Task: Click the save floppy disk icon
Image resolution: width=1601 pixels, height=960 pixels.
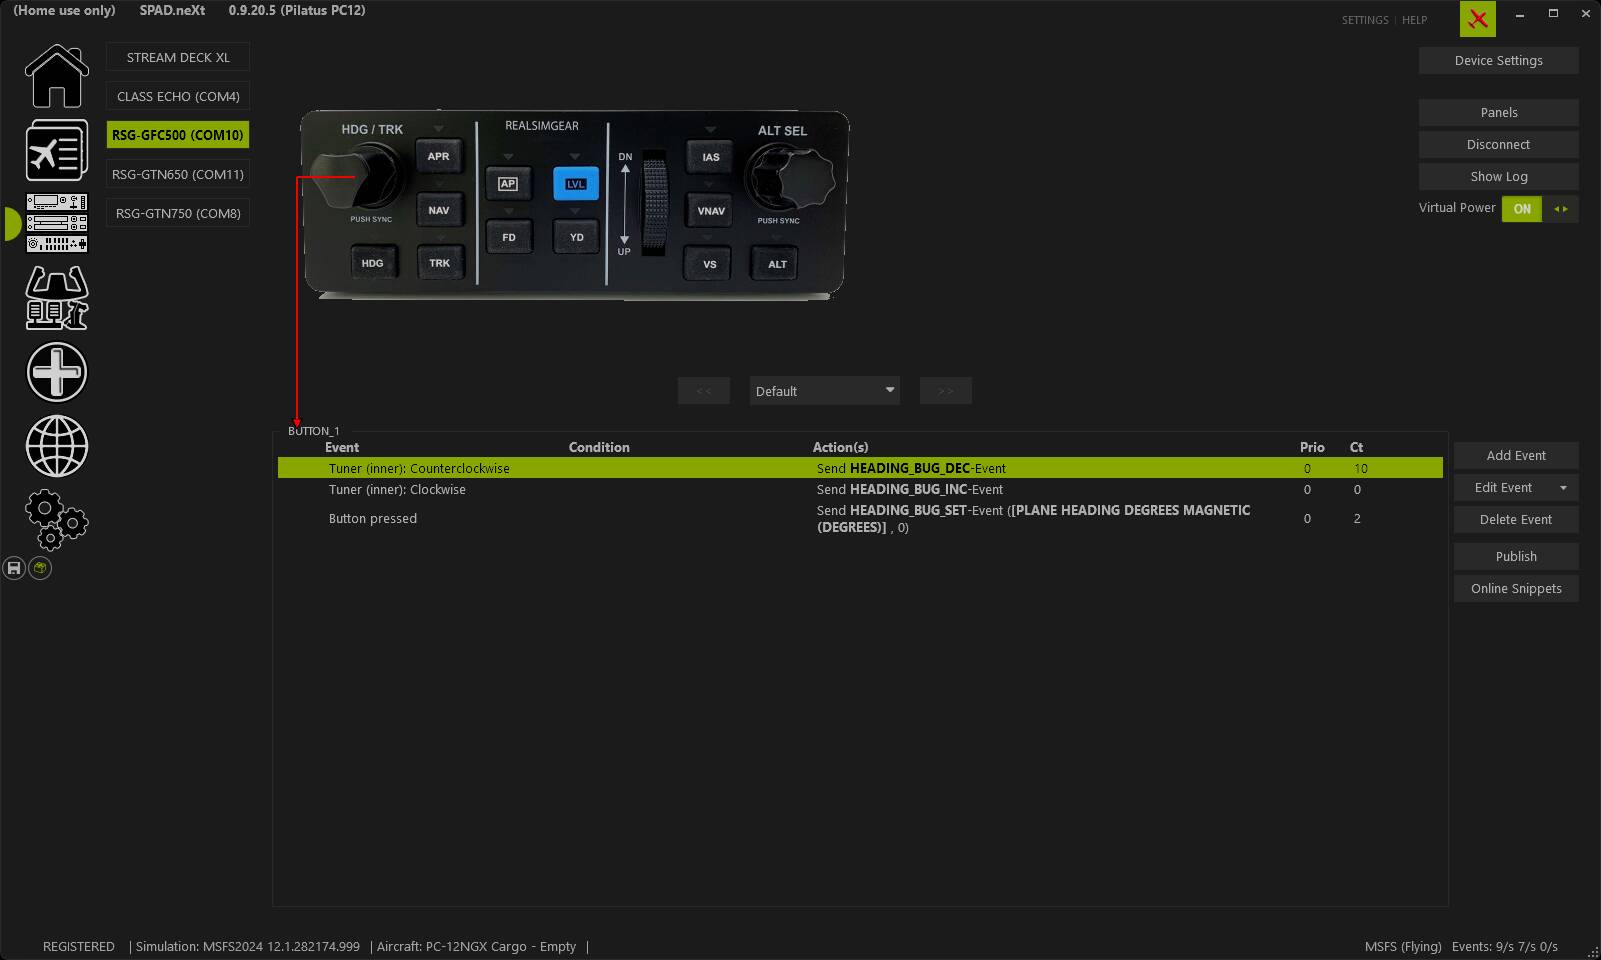Action: [x=14, y=568]
